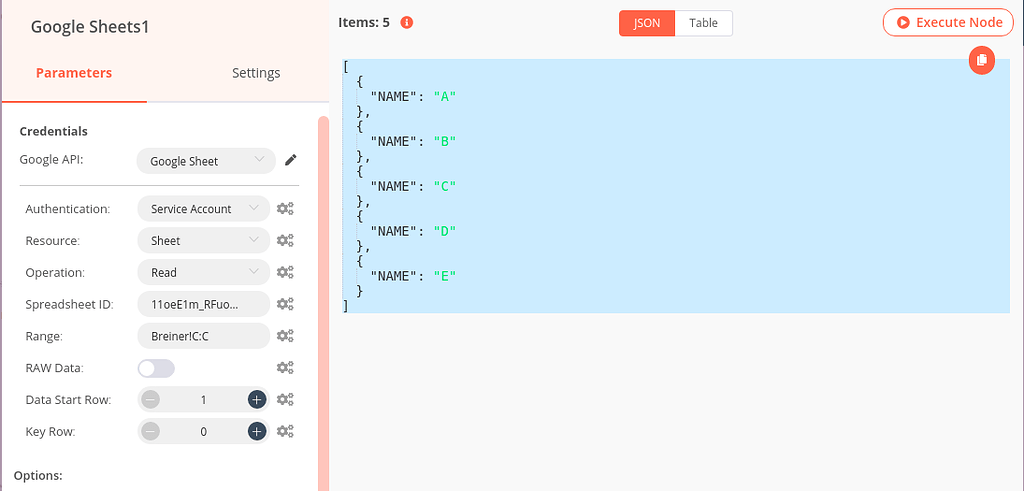1024x491 pixels.
Task: Click the pencil icon to edit Google API credentials
Action: tap(291, 160)
